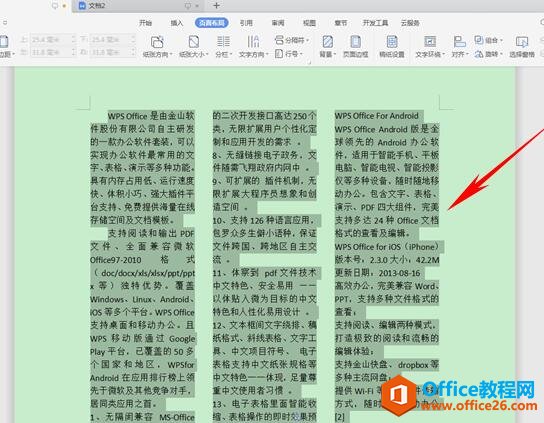Expand the 文字环绕 dropdown arrow
The image size is (544, 423).
[444, 54]
